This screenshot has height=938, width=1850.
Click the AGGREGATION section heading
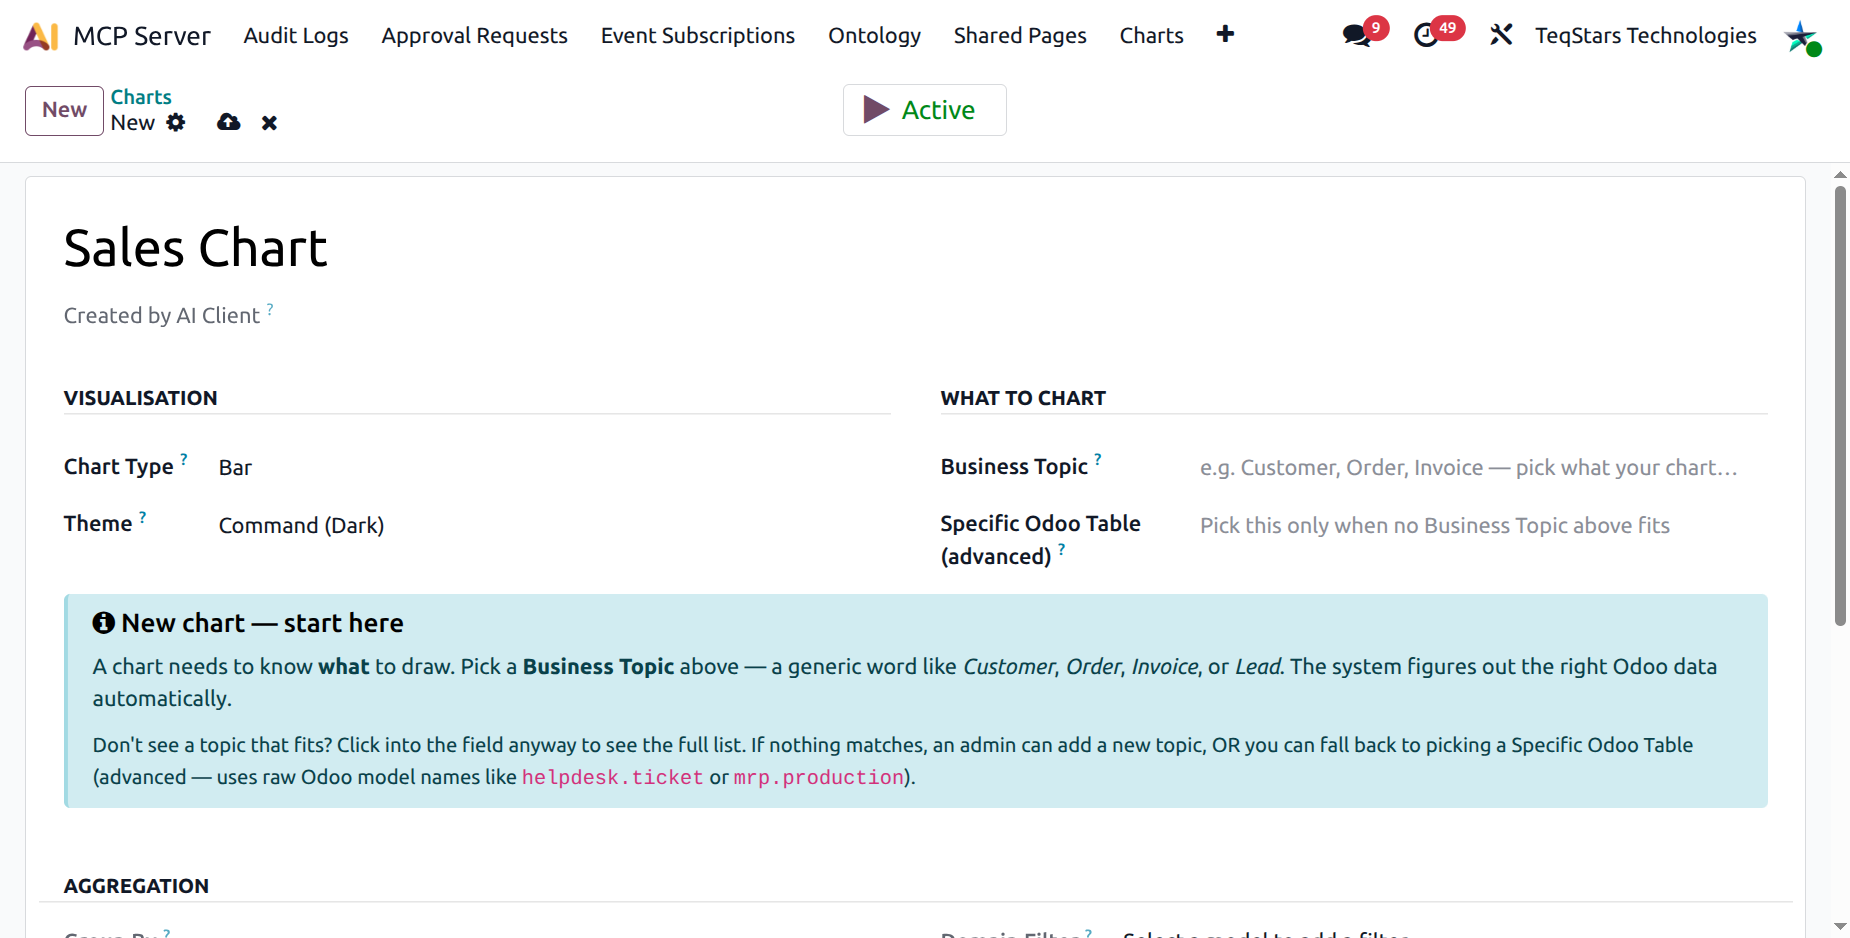click(136, 886)
